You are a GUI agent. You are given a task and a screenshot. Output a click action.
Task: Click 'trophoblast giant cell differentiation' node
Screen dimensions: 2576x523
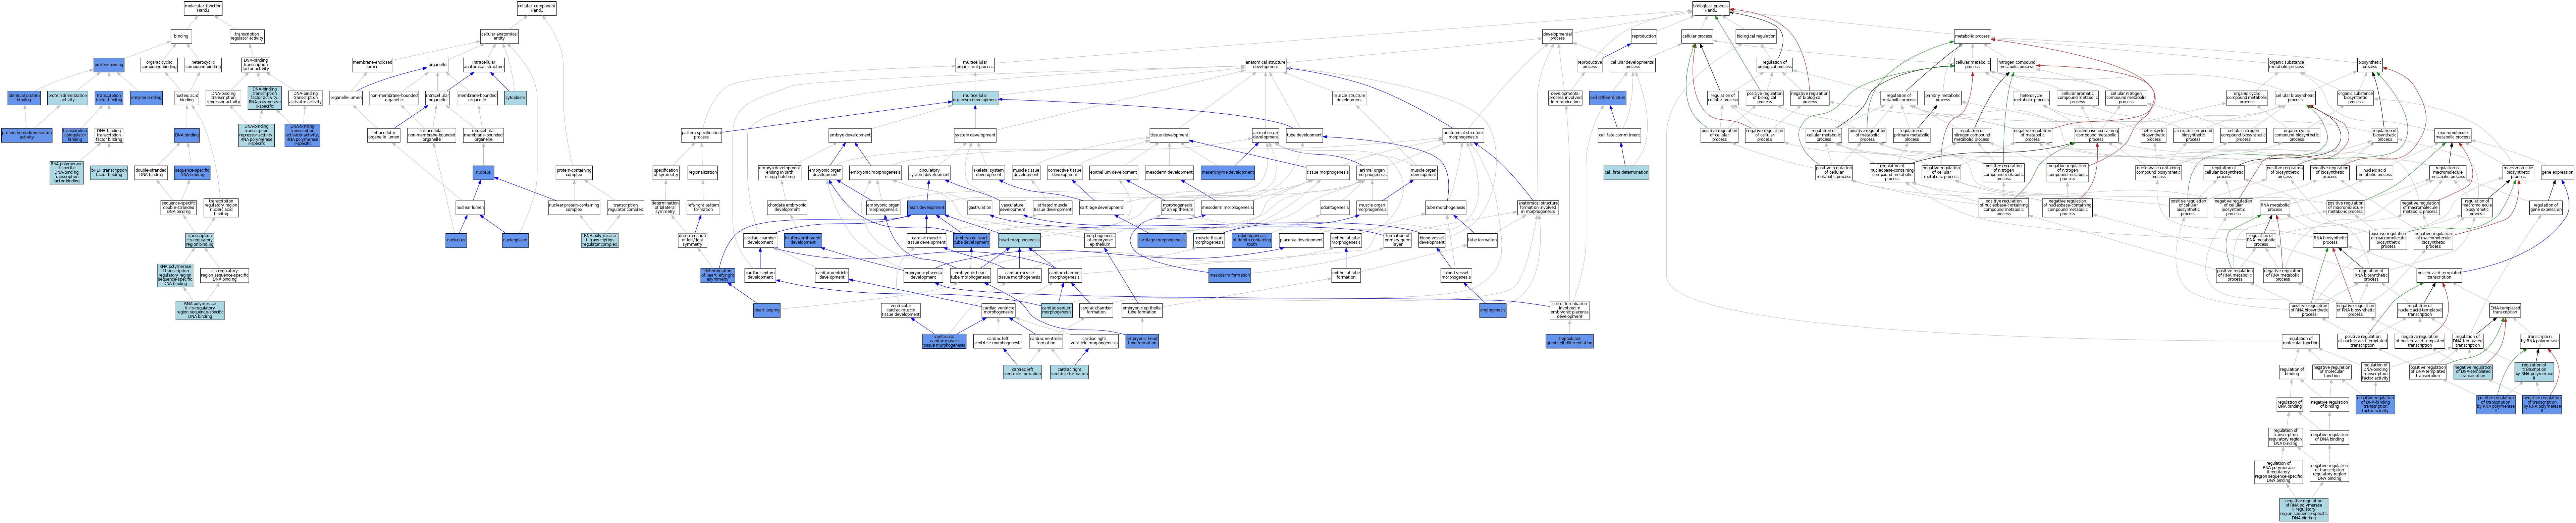(x=1569, y=341)
